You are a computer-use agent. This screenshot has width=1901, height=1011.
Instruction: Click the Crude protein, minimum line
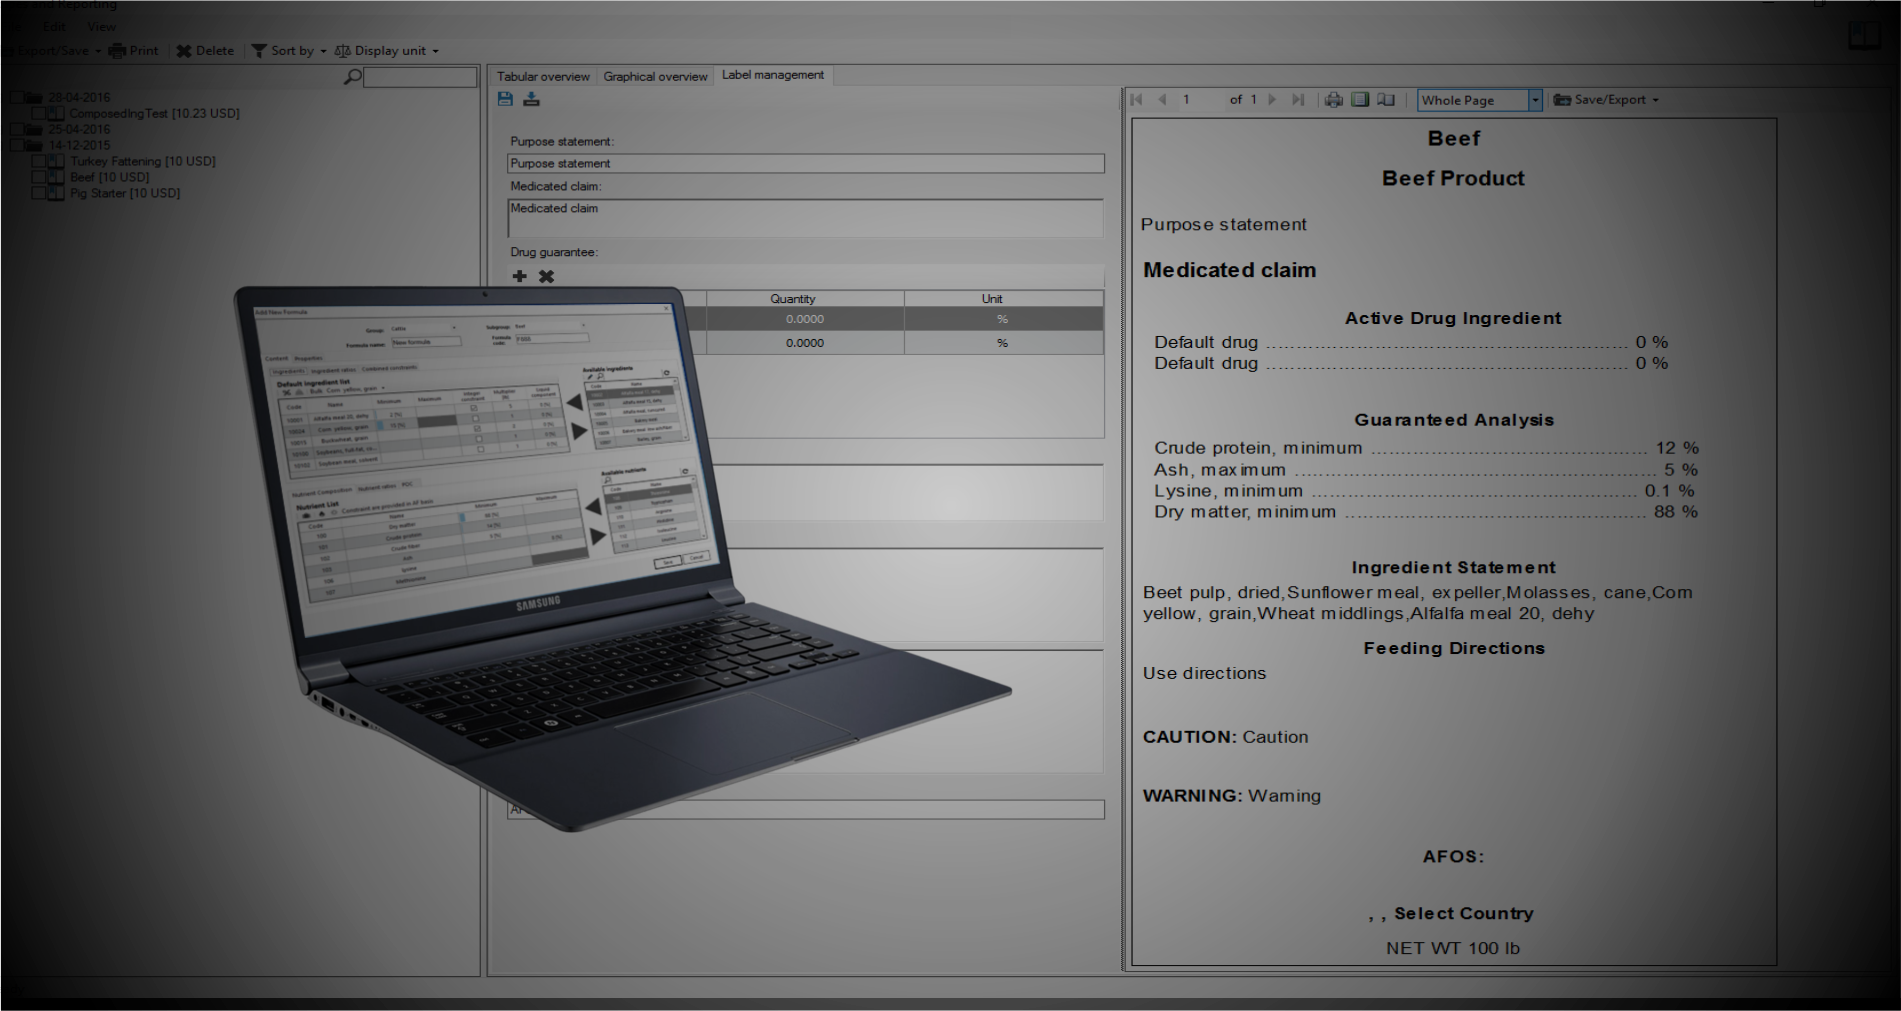(x=1426, y=448)
